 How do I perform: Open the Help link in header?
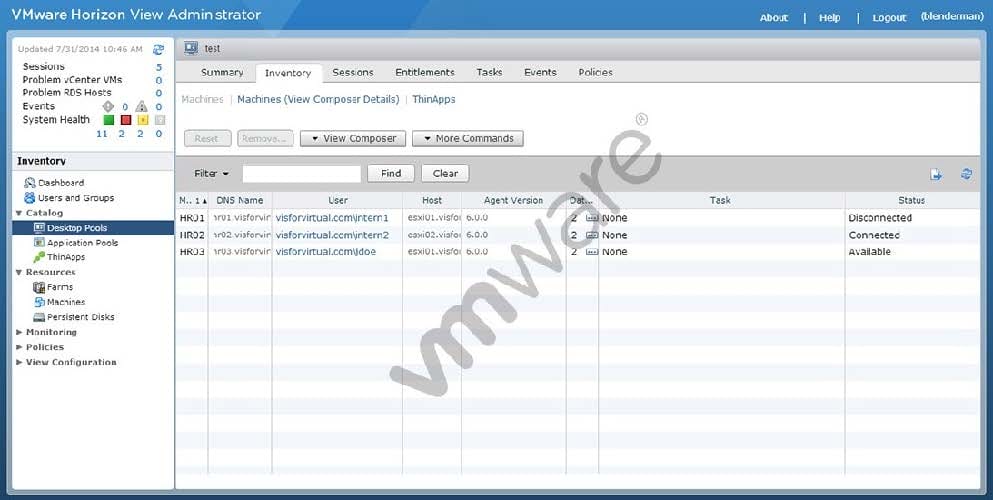[829, 18]
